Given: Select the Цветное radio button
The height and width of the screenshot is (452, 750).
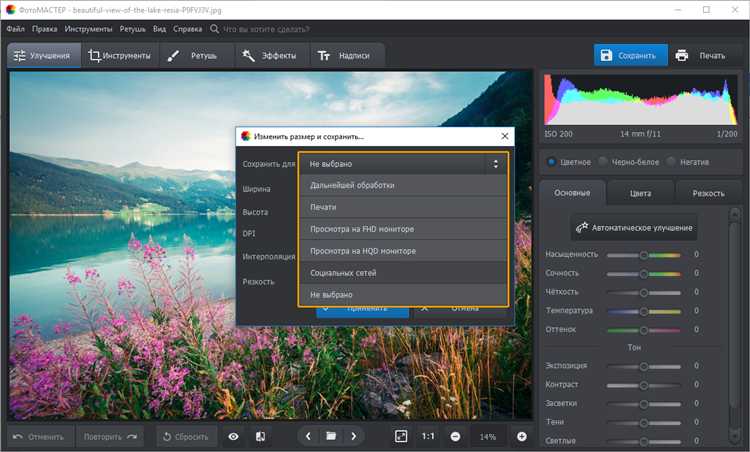Looking at the screenshot, I should [x=552, y=161].
